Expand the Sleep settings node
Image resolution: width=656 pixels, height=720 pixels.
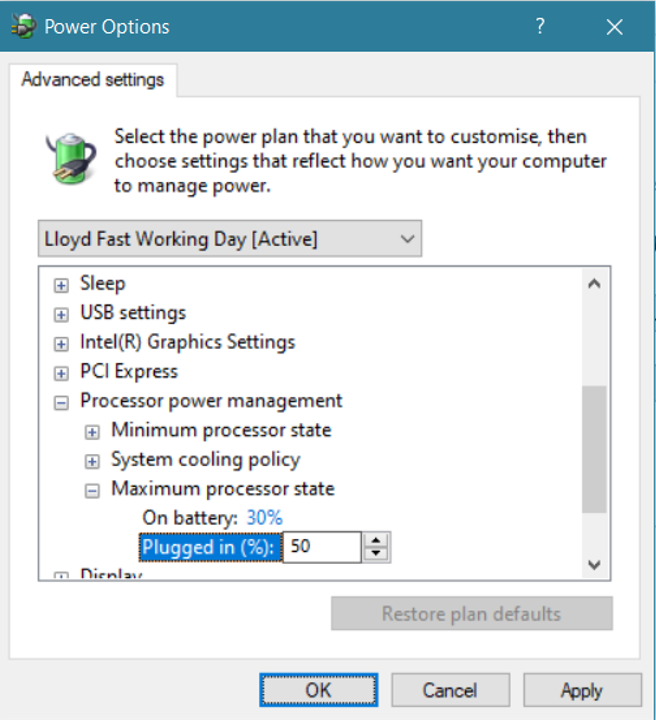tap(62, 285)
